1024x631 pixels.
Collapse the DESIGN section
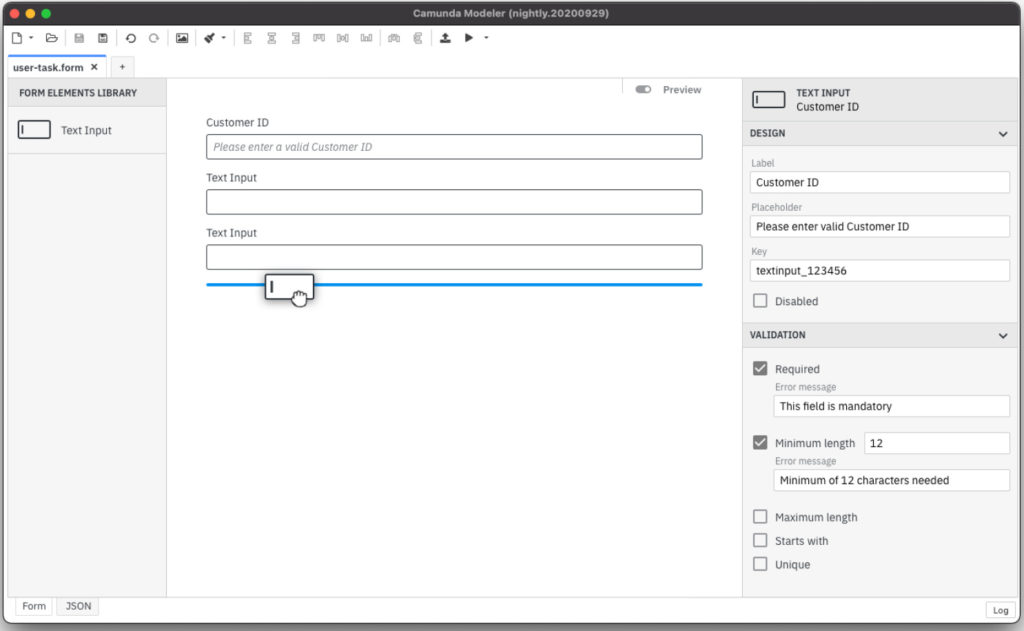(1002, 134)
